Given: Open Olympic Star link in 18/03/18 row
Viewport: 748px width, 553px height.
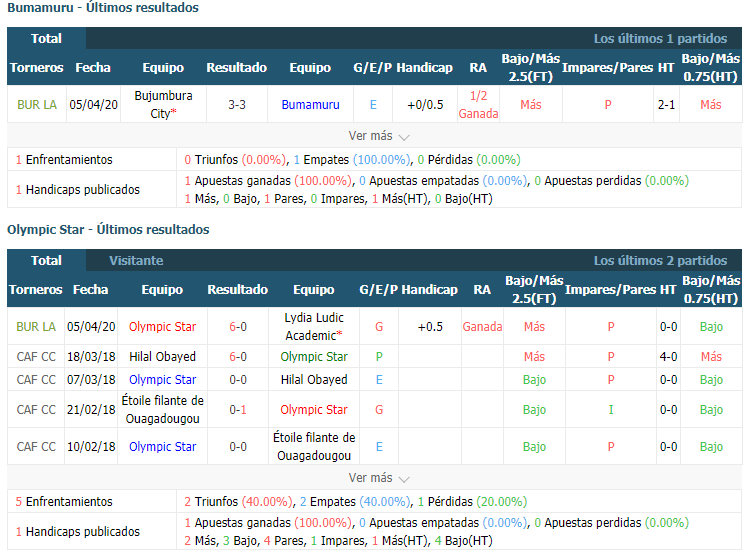Looking at the screenshot, I should [314, 356].
